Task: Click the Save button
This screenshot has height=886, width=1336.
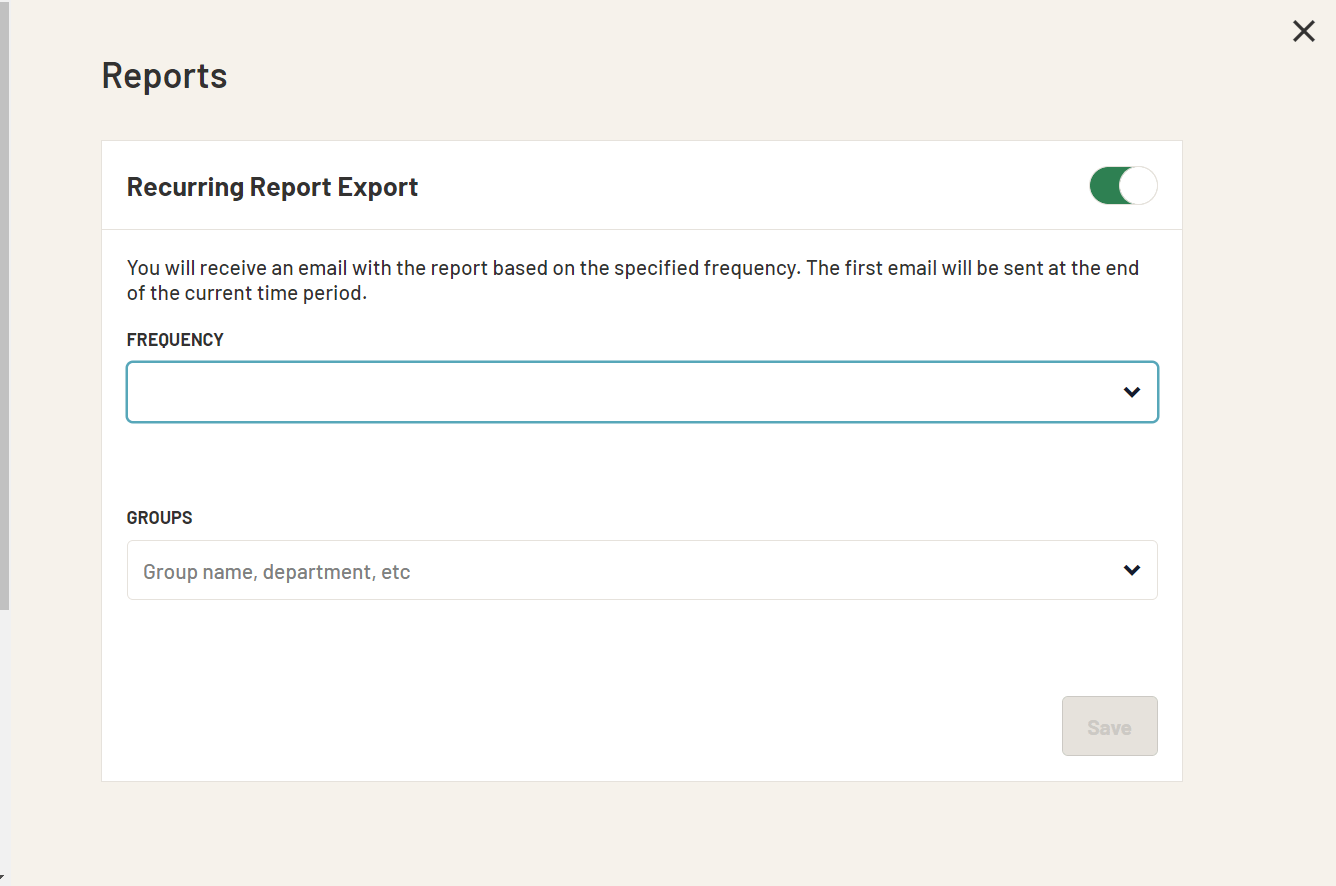Action: pos(1110,726)
